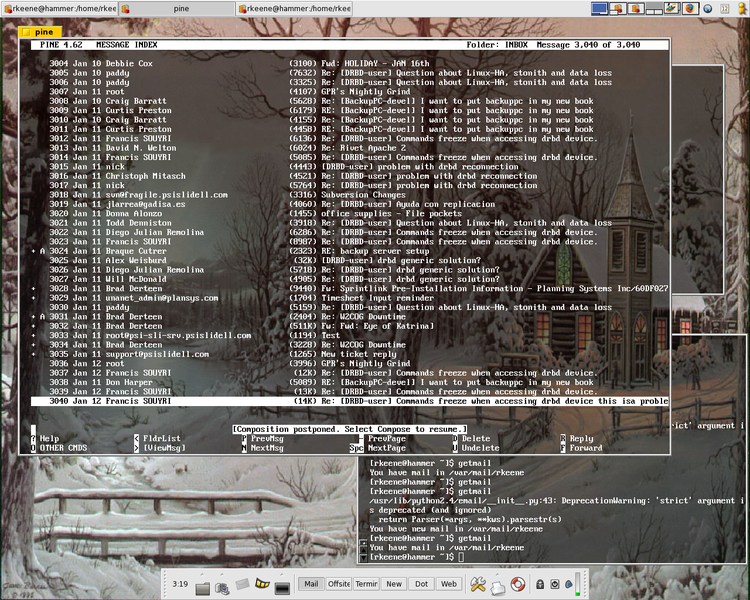750x600 pixels.
Task: Open the calendar icon showing 12
Action: [x=725, y=9]
